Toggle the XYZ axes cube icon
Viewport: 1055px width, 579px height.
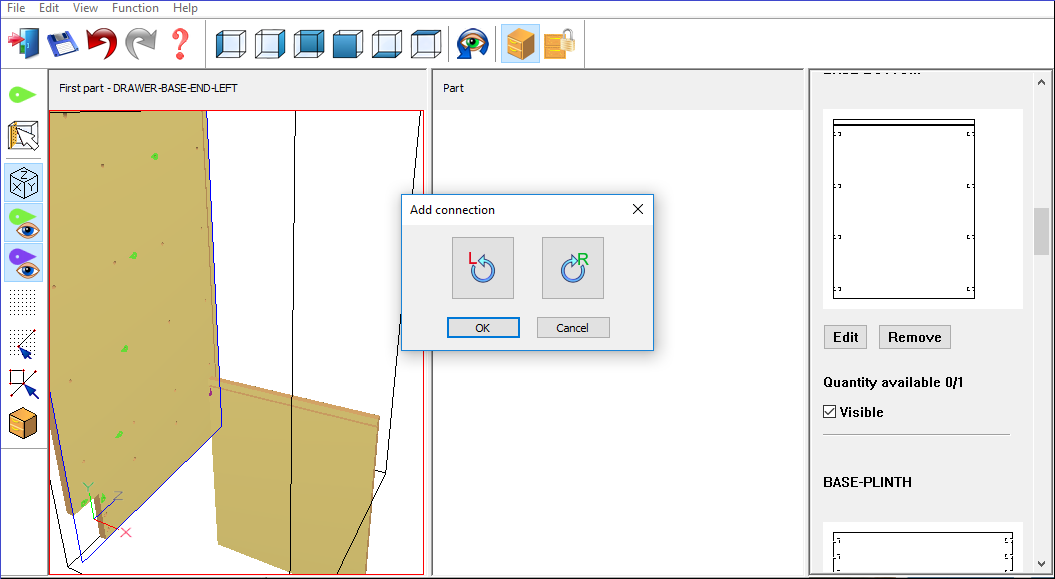(24, 182)
